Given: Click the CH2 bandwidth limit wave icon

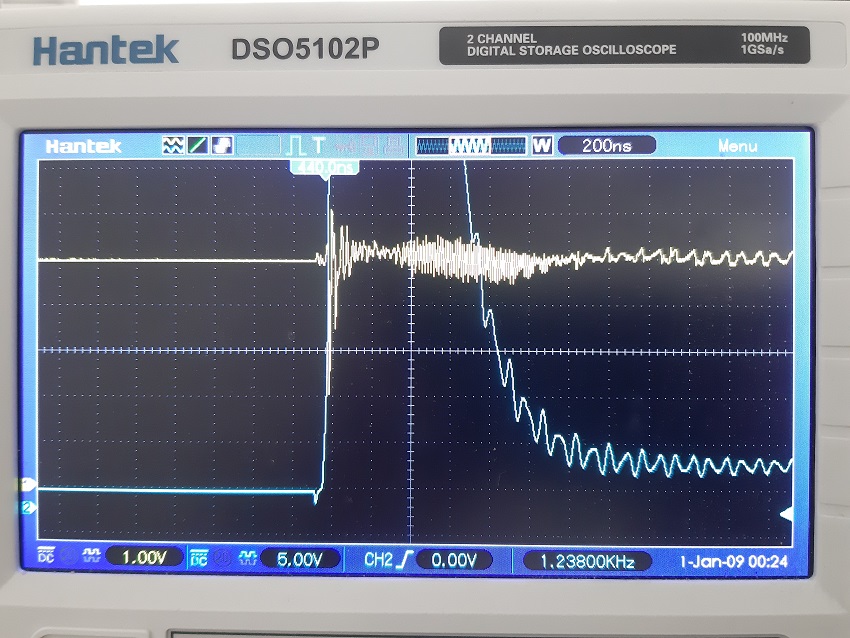Looking at the screenshot, I should [x=247, y=558].
